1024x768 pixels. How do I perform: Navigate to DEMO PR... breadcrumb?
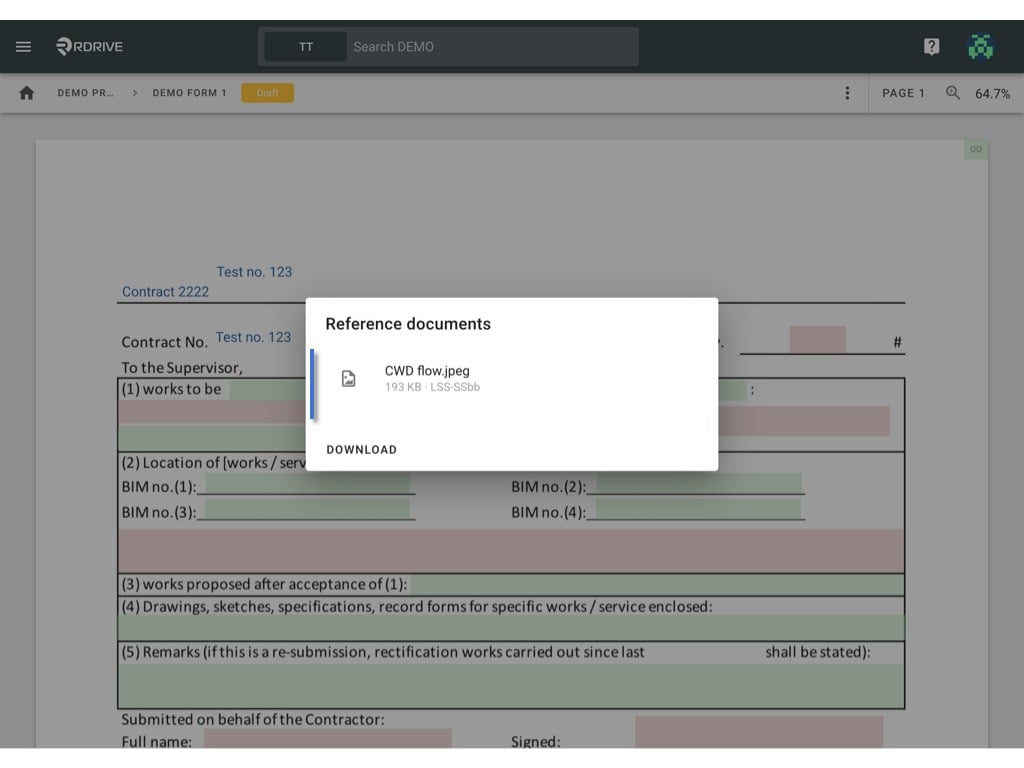click(86, 93)
